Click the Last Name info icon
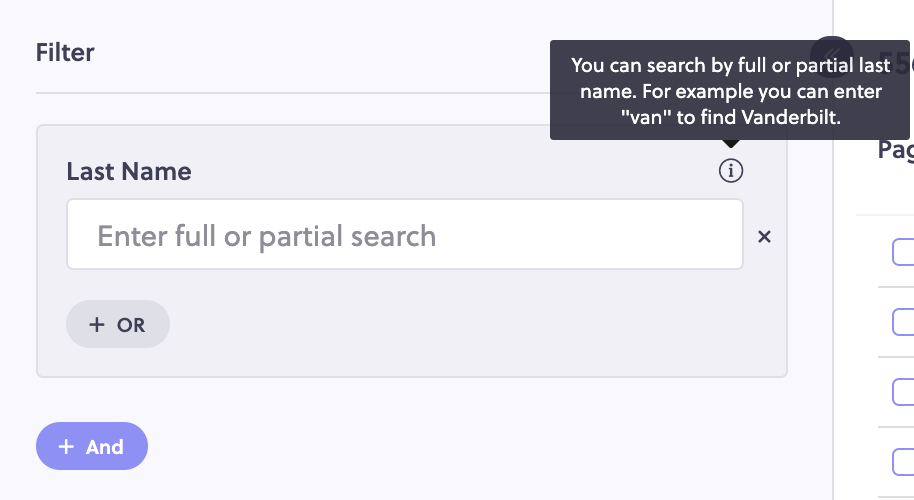The image size is (914, 500). pyautogui.click(x=730, y=171)
